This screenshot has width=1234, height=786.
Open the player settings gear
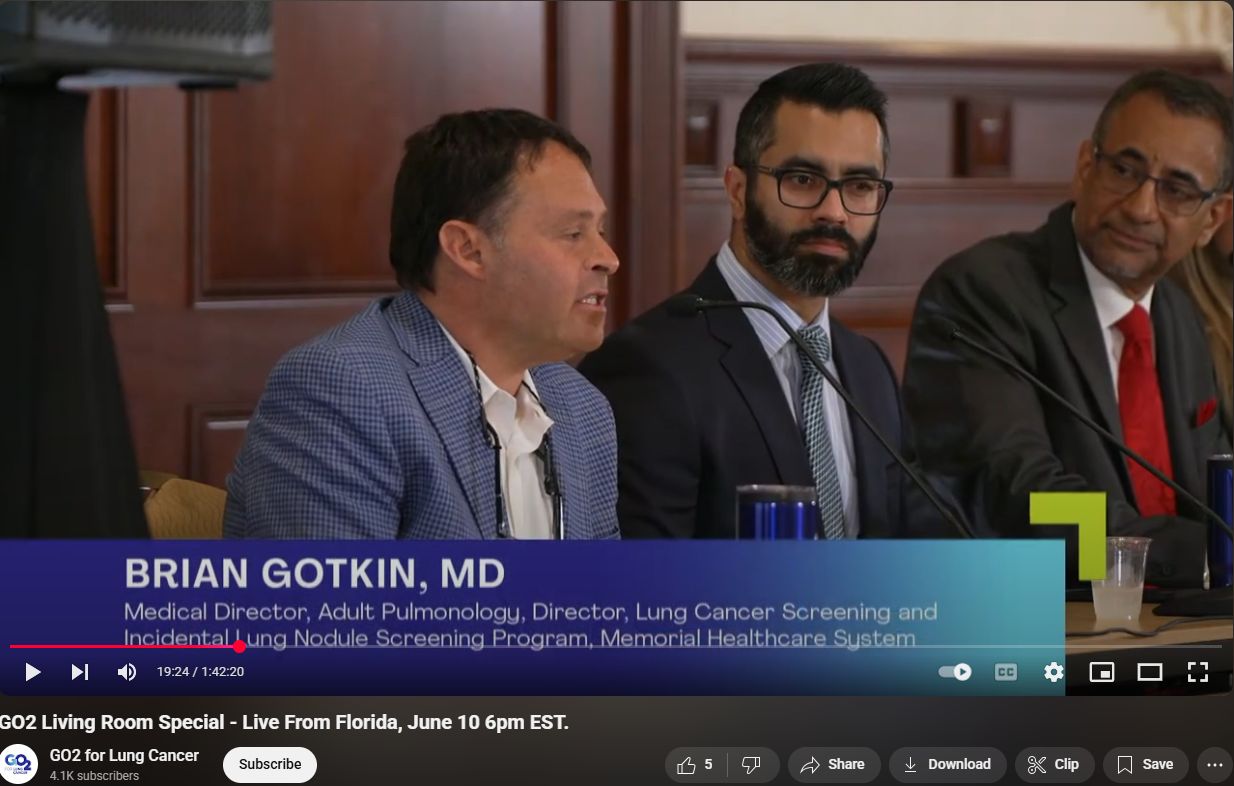1053,672
